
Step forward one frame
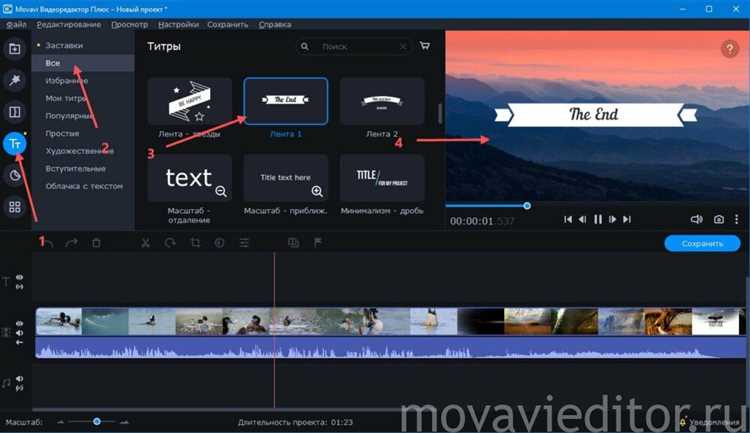click(612, 219)
